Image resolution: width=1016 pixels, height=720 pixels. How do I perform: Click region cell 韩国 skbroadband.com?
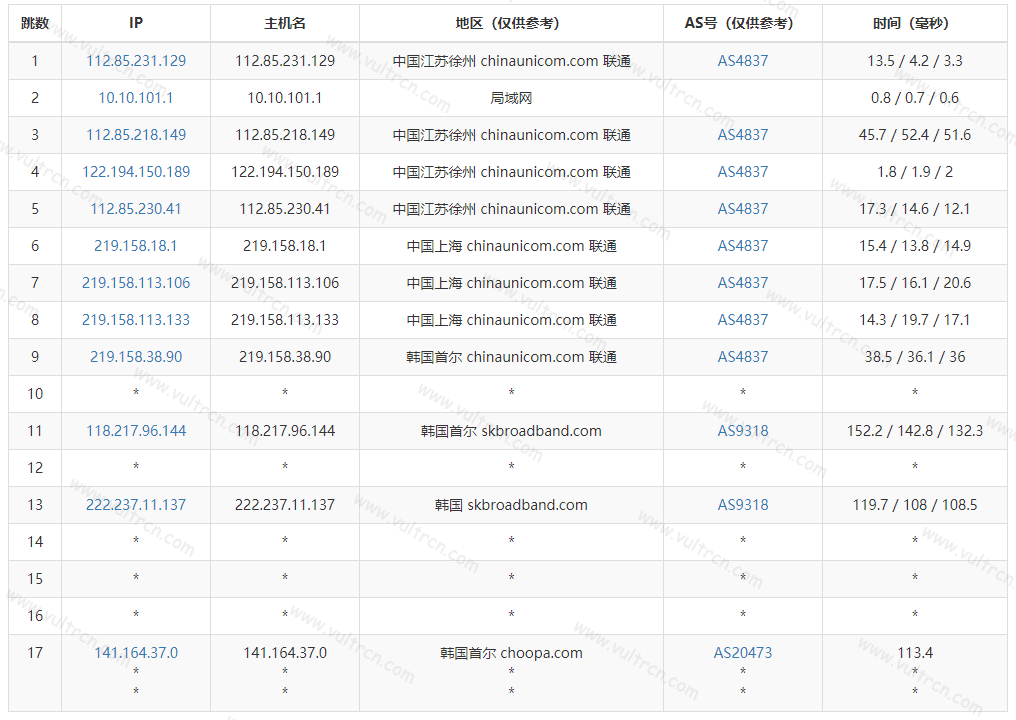(x=511, y=504)
